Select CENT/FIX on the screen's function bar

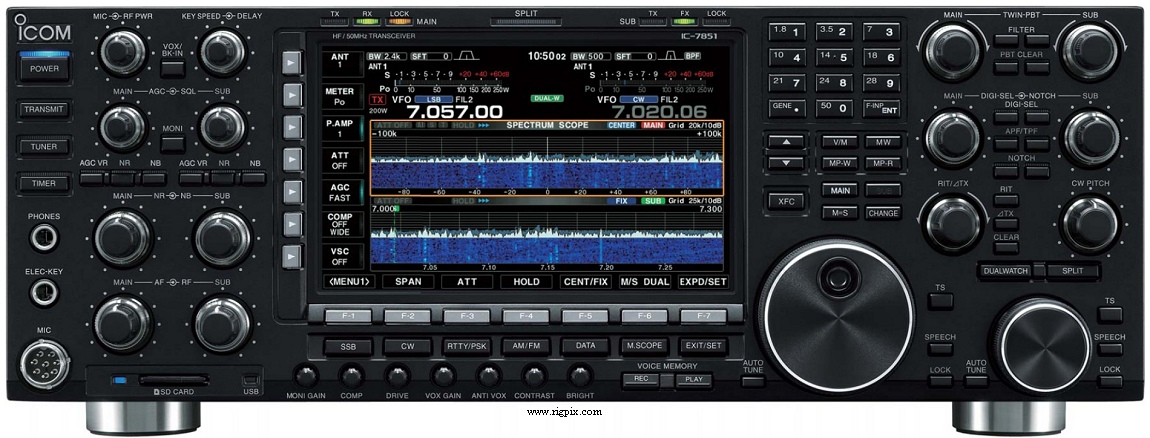click(x=585, y=281)
